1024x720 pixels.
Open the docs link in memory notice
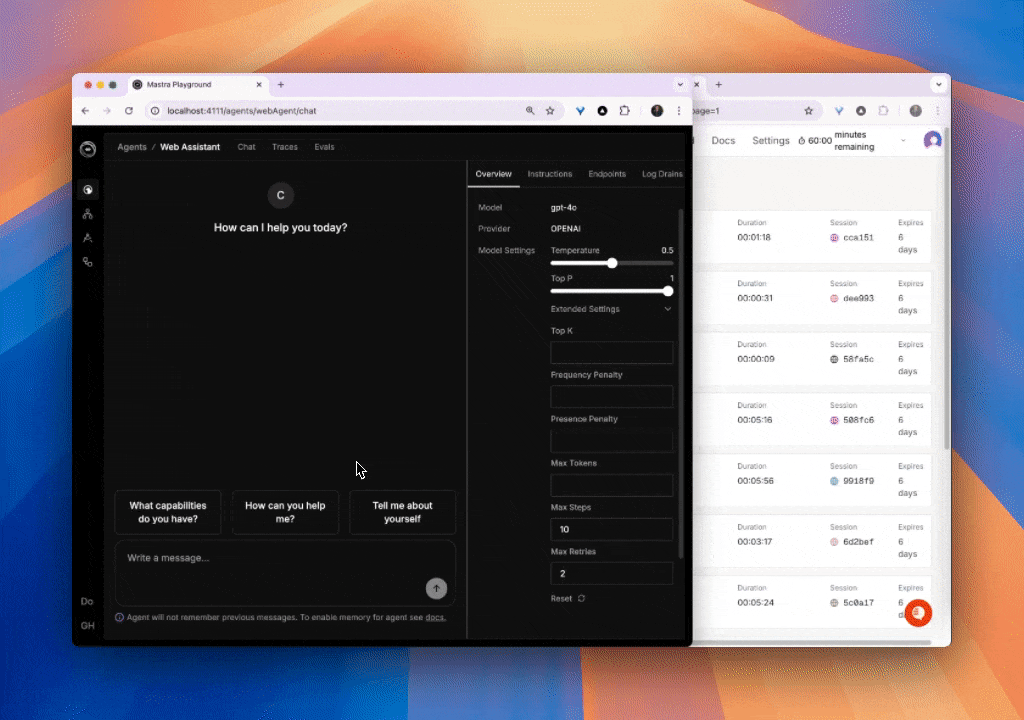(x=434, y=617)
